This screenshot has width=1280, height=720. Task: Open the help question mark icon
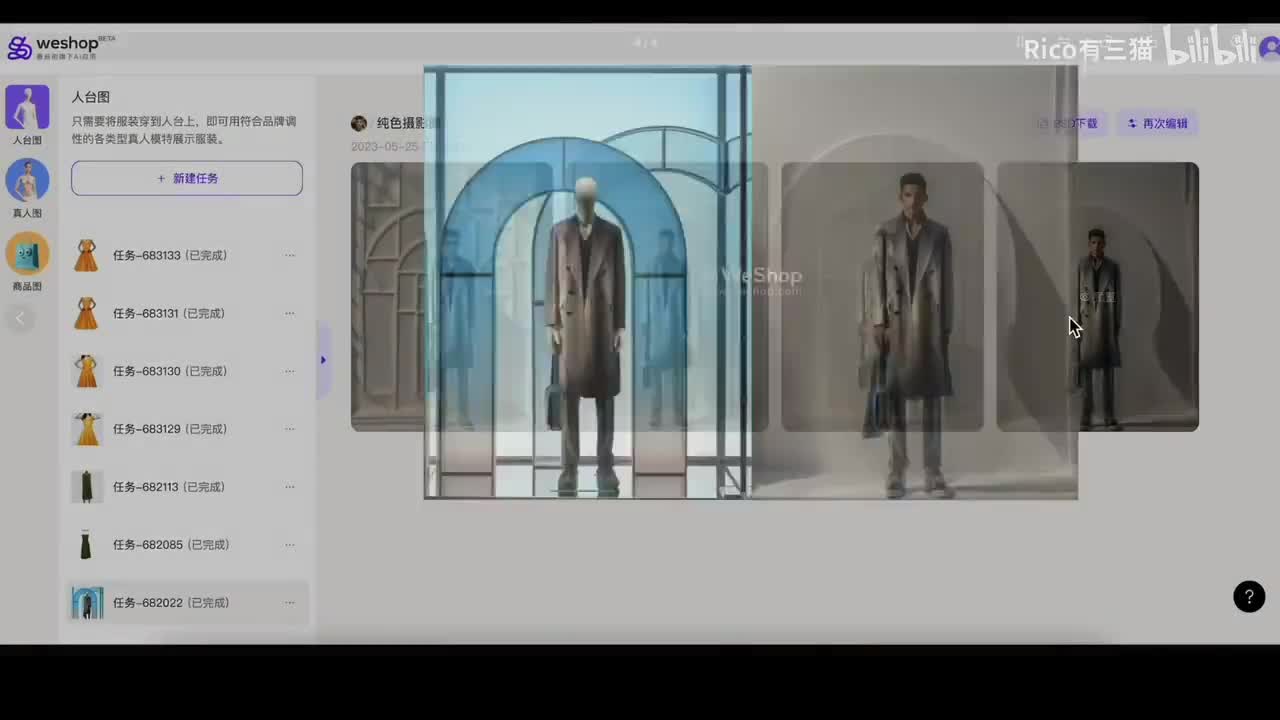[x=1248, y=596]
